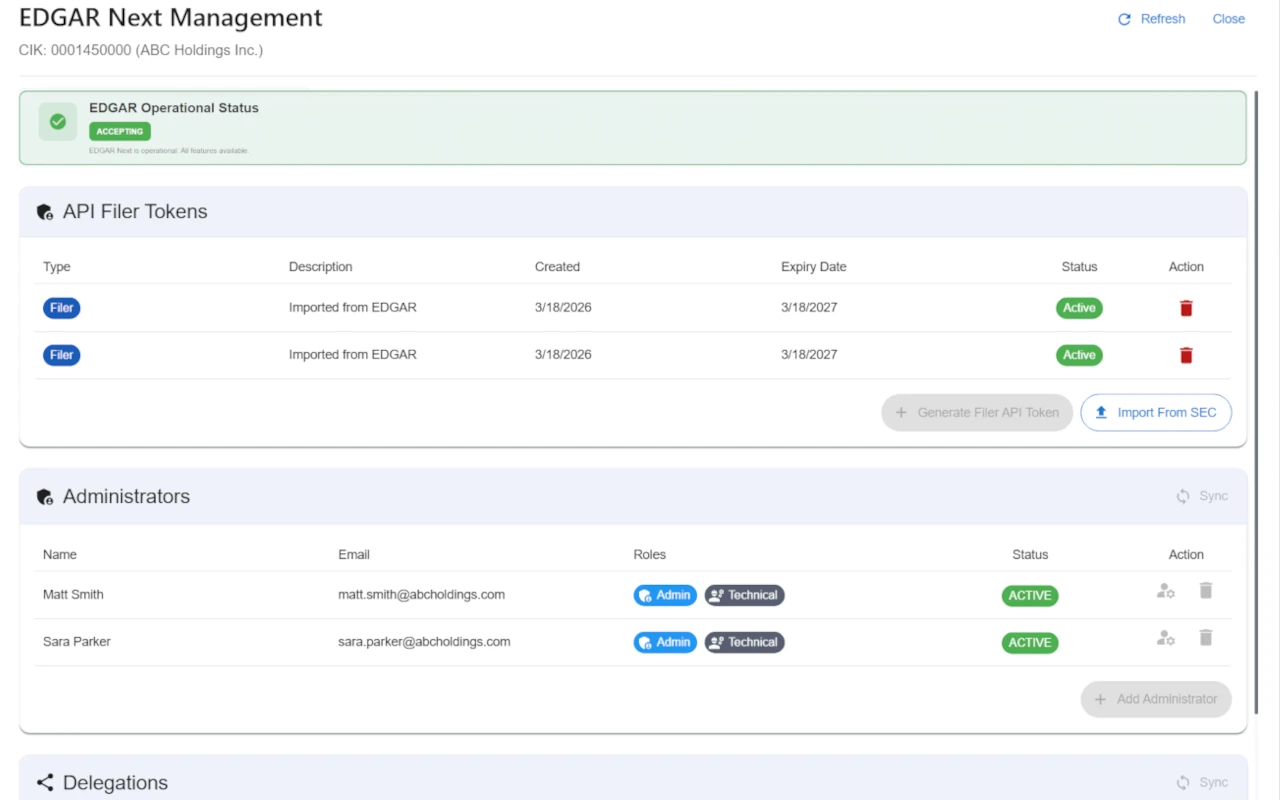The width and height of the screenshot is (1280, 800).
Task: Click Import From SEC button
Action: 1156,412
